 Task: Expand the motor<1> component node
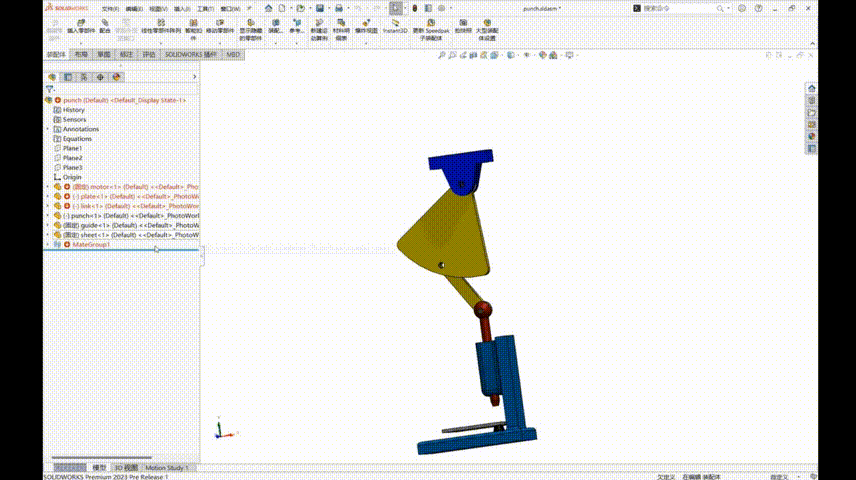pyautogui.click(x=47, y=187)
